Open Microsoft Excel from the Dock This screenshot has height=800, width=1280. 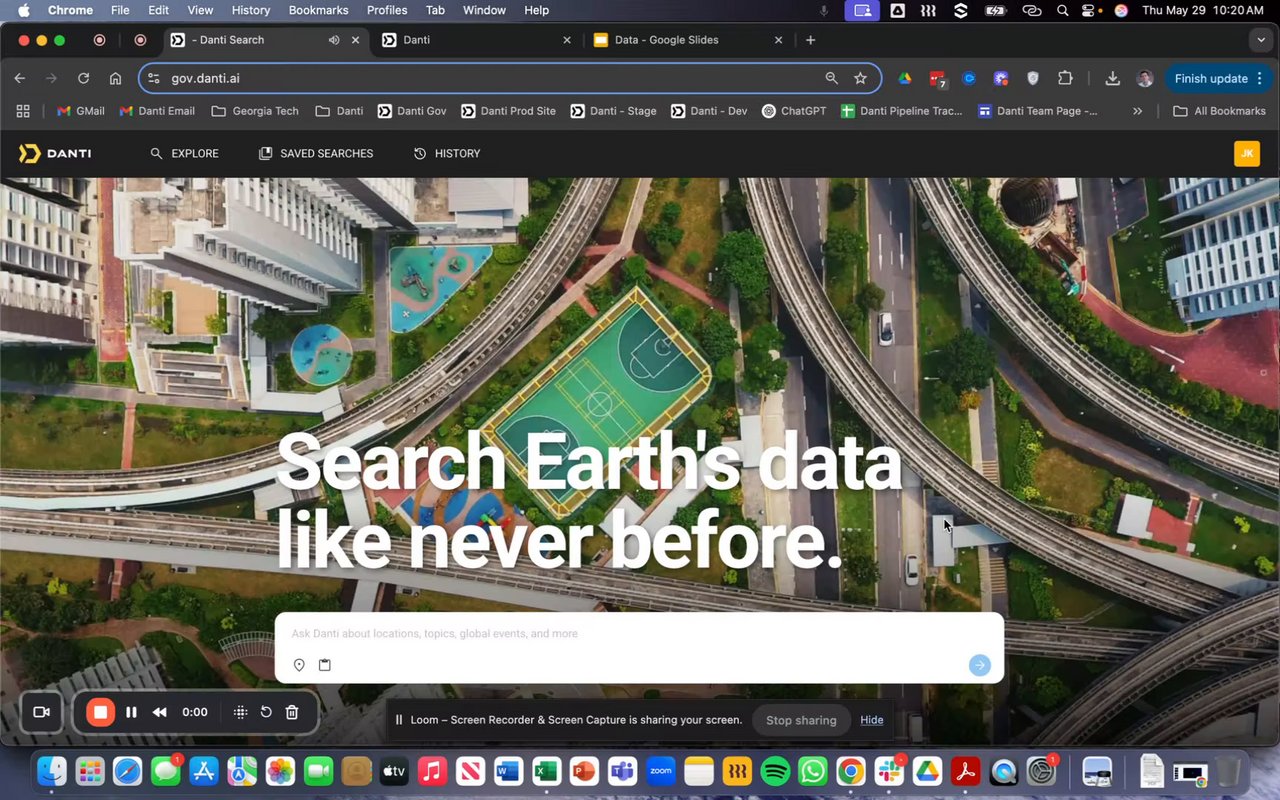click(x=546, y=771)
